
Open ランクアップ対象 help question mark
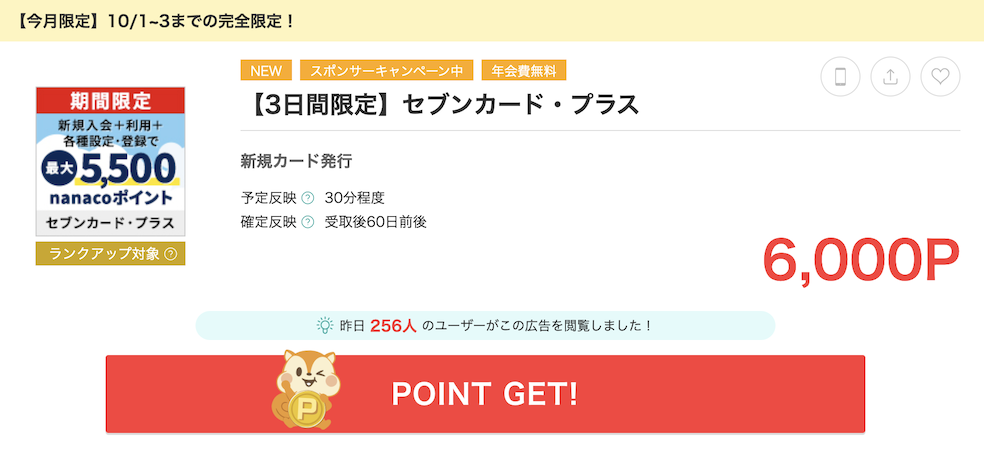tap(170, 254)
